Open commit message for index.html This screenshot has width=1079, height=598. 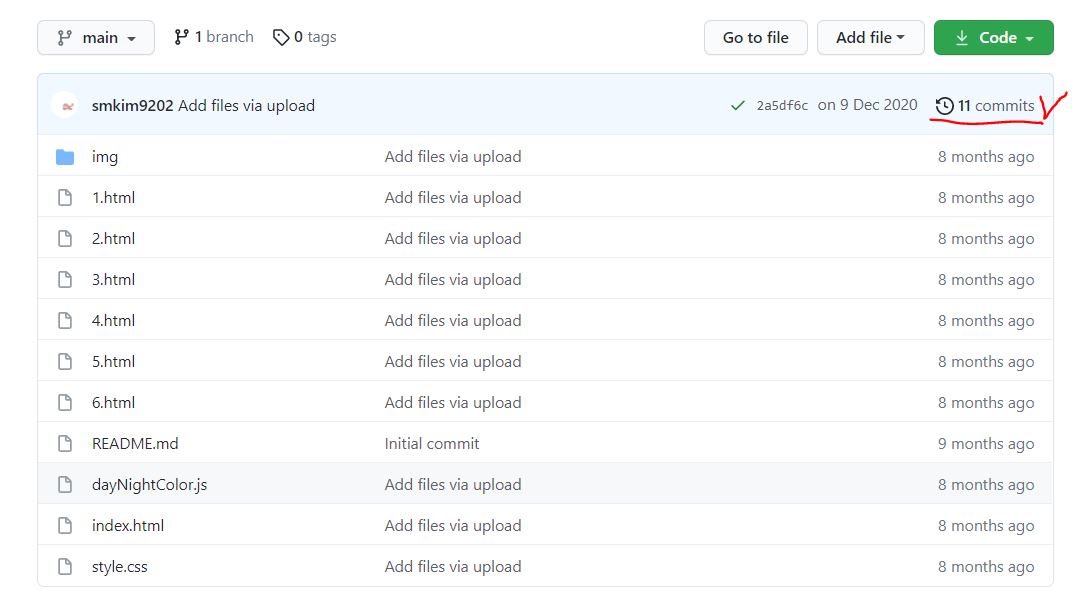point(453,526)
